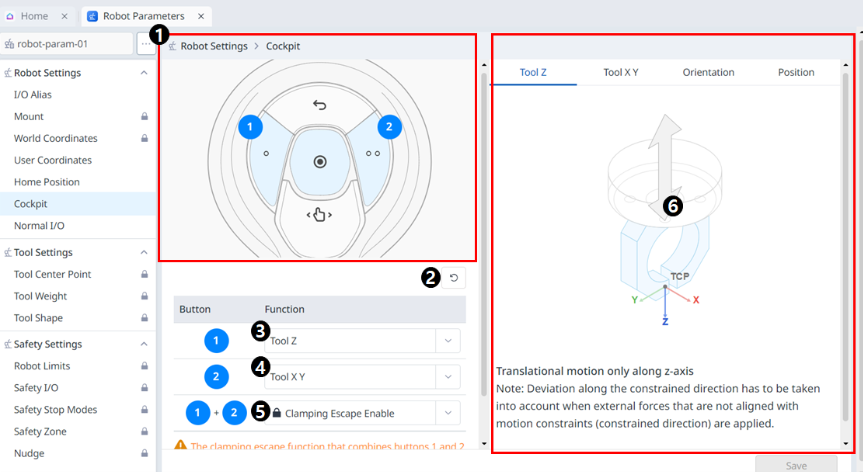Switch to the Orientation tab
The image size is (863, 472).
coord(708,72)
